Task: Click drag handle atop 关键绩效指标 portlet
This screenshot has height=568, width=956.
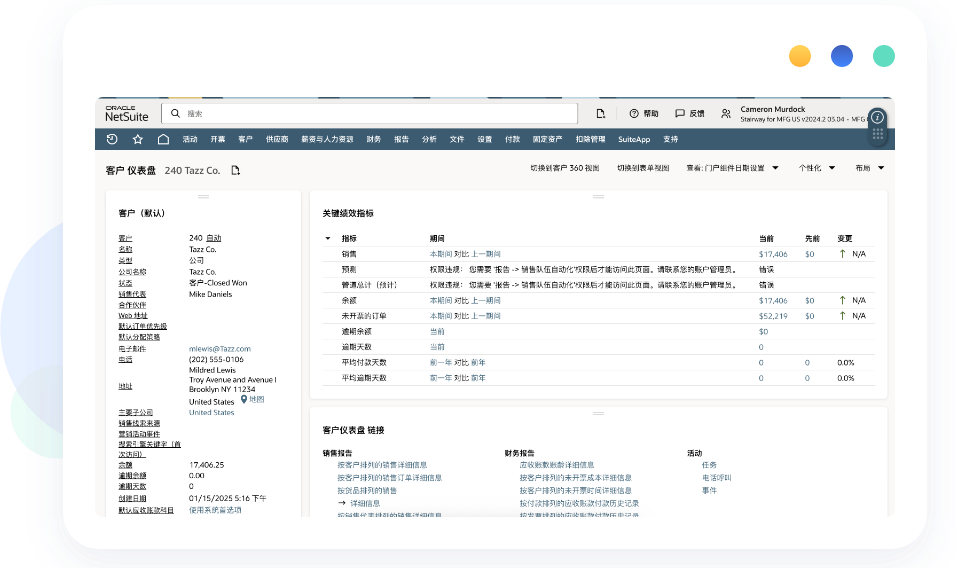Action: pos(598,196)
